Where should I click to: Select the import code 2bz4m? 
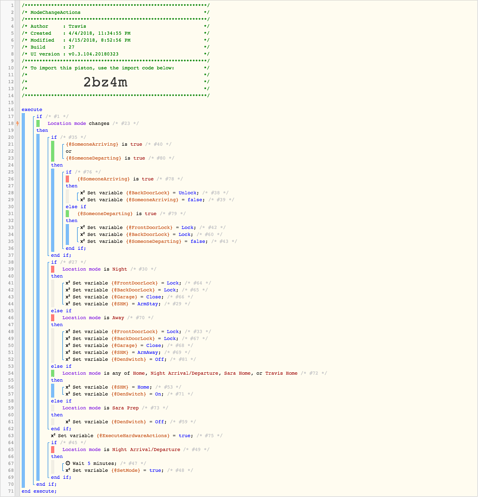click(105, 82)
